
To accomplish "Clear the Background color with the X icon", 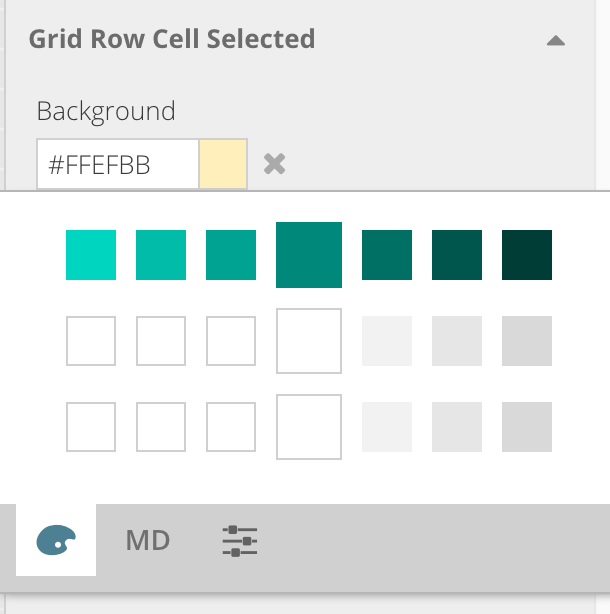I will (x=275, y=164).
